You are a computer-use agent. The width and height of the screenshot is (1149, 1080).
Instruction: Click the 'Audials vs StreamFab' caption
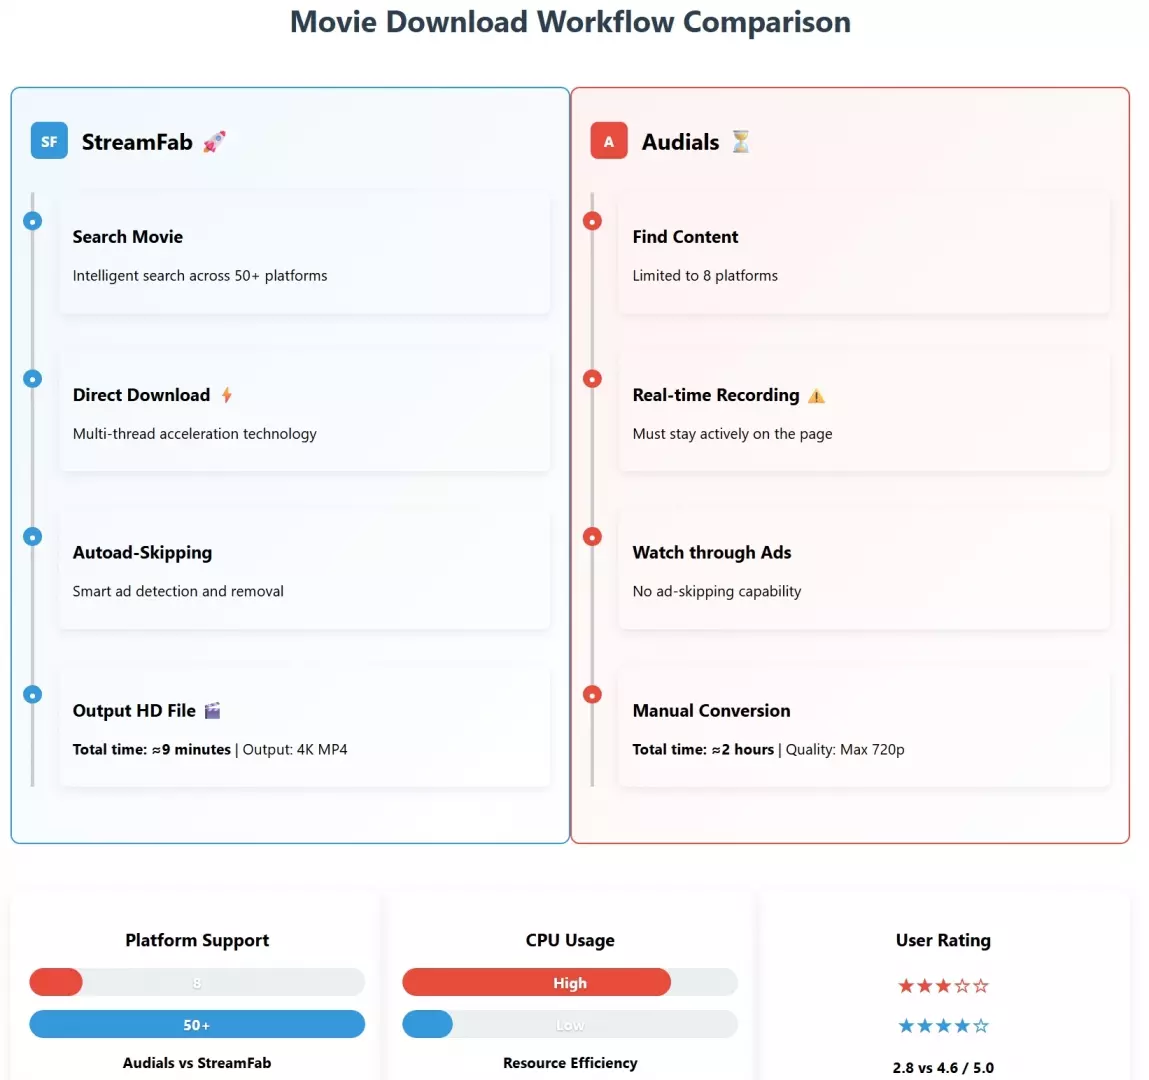click(197, 1063)
